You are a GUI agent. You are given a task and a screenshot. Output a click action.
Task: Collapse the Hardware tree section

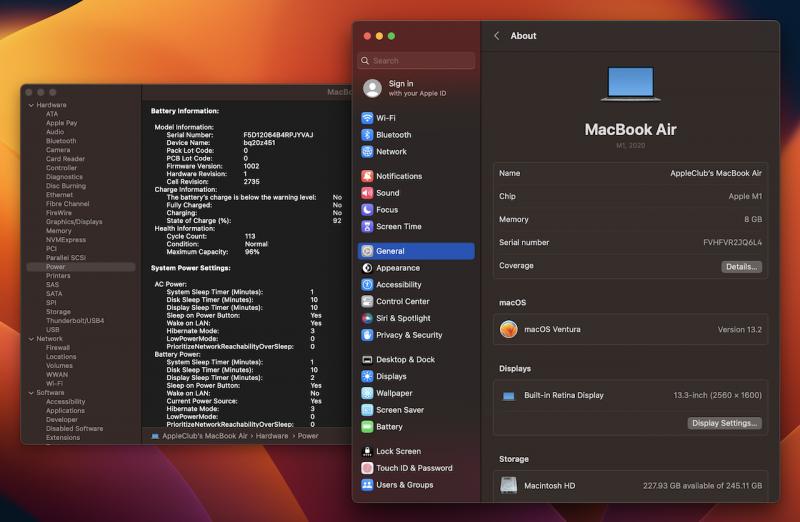tap(31, 105)
